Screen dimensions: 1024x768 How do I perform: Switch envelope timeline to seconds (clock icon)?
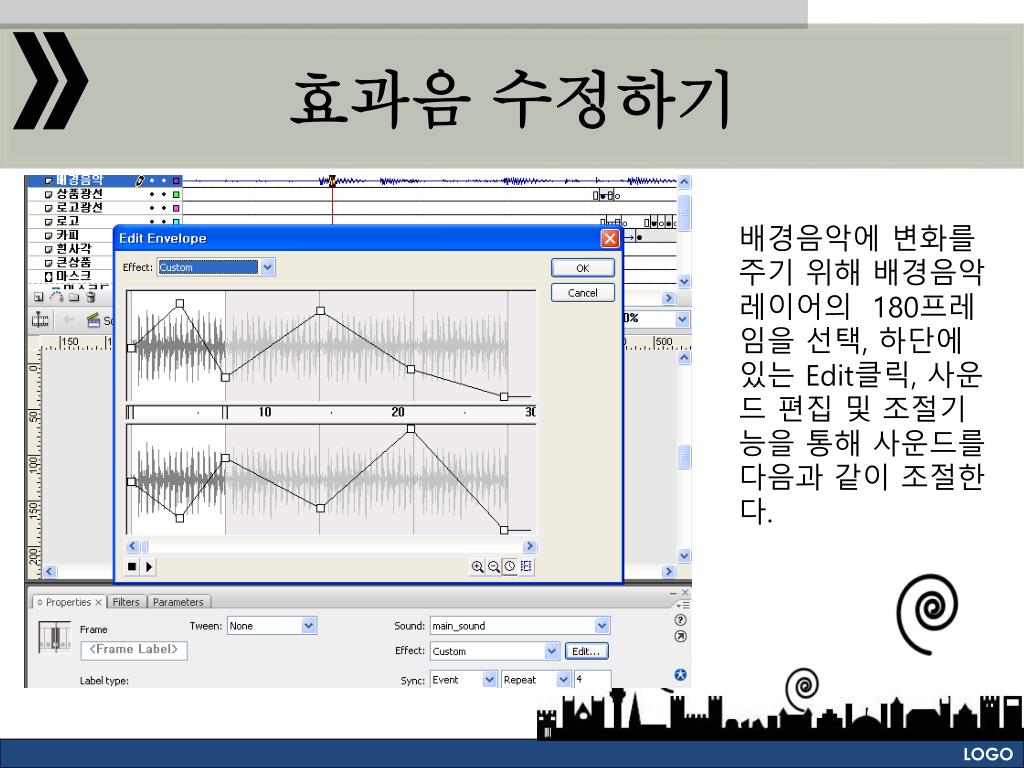(510, 567)
